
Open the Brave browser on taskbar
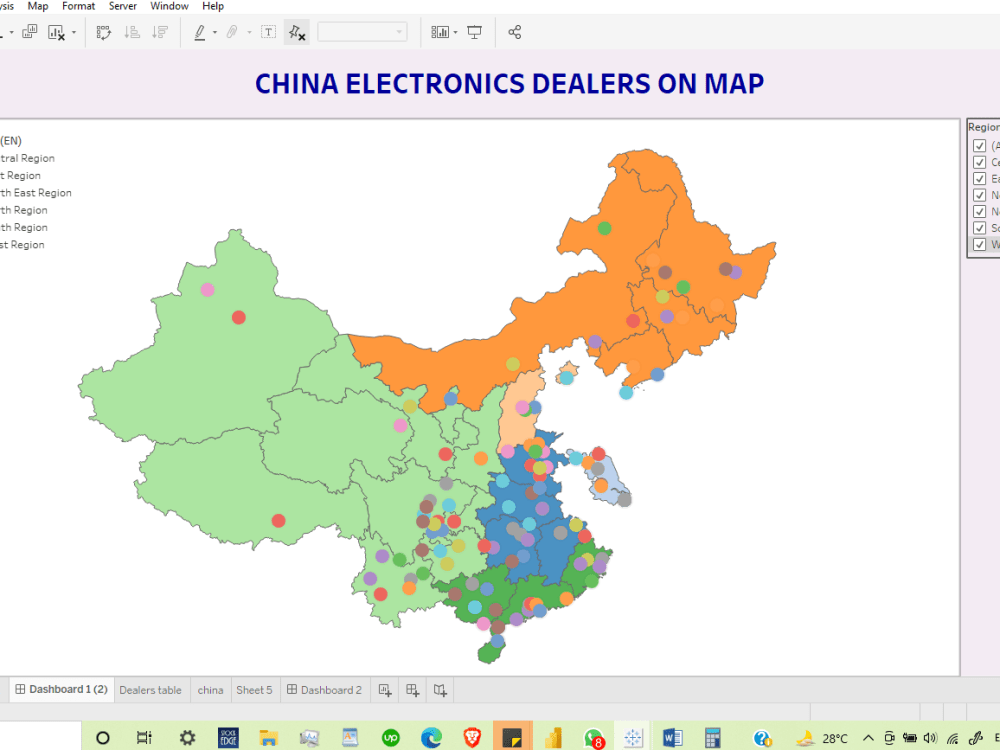(x=472, y=738)
